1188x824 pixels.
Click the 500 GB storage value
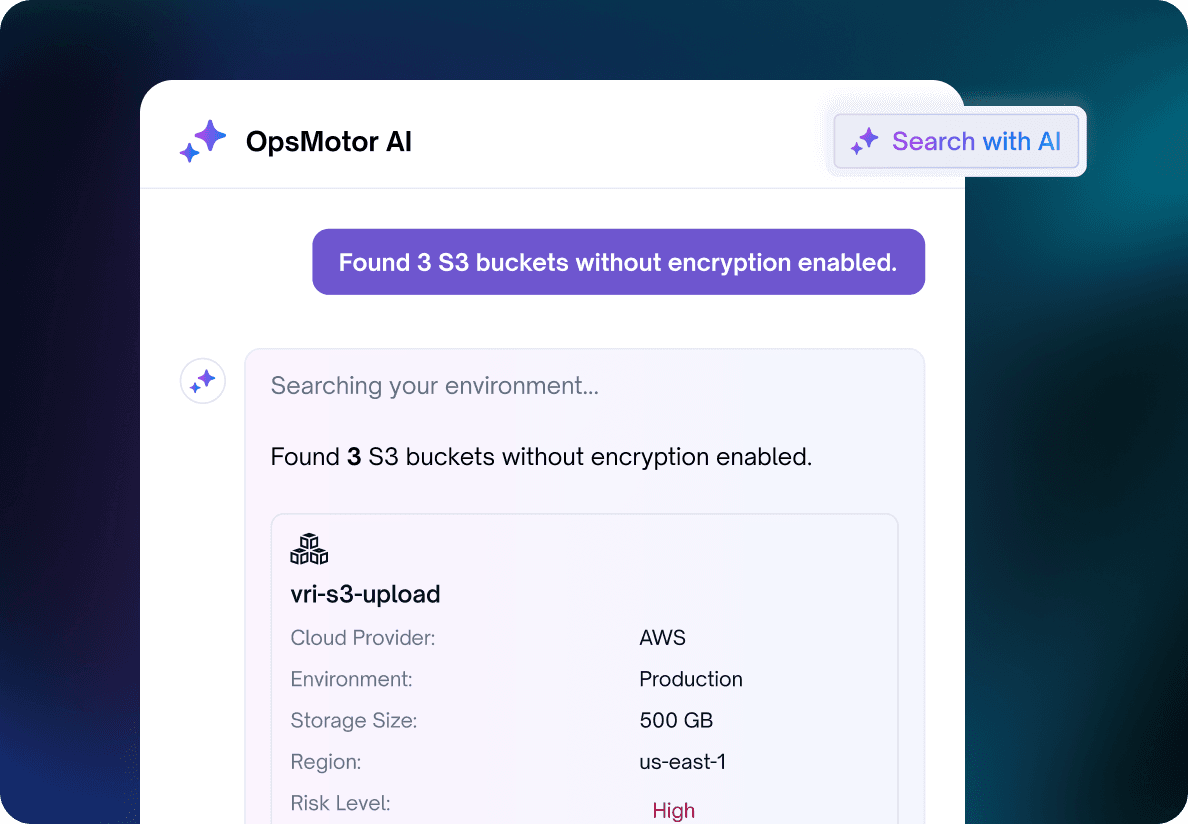(x=677, y=720)
